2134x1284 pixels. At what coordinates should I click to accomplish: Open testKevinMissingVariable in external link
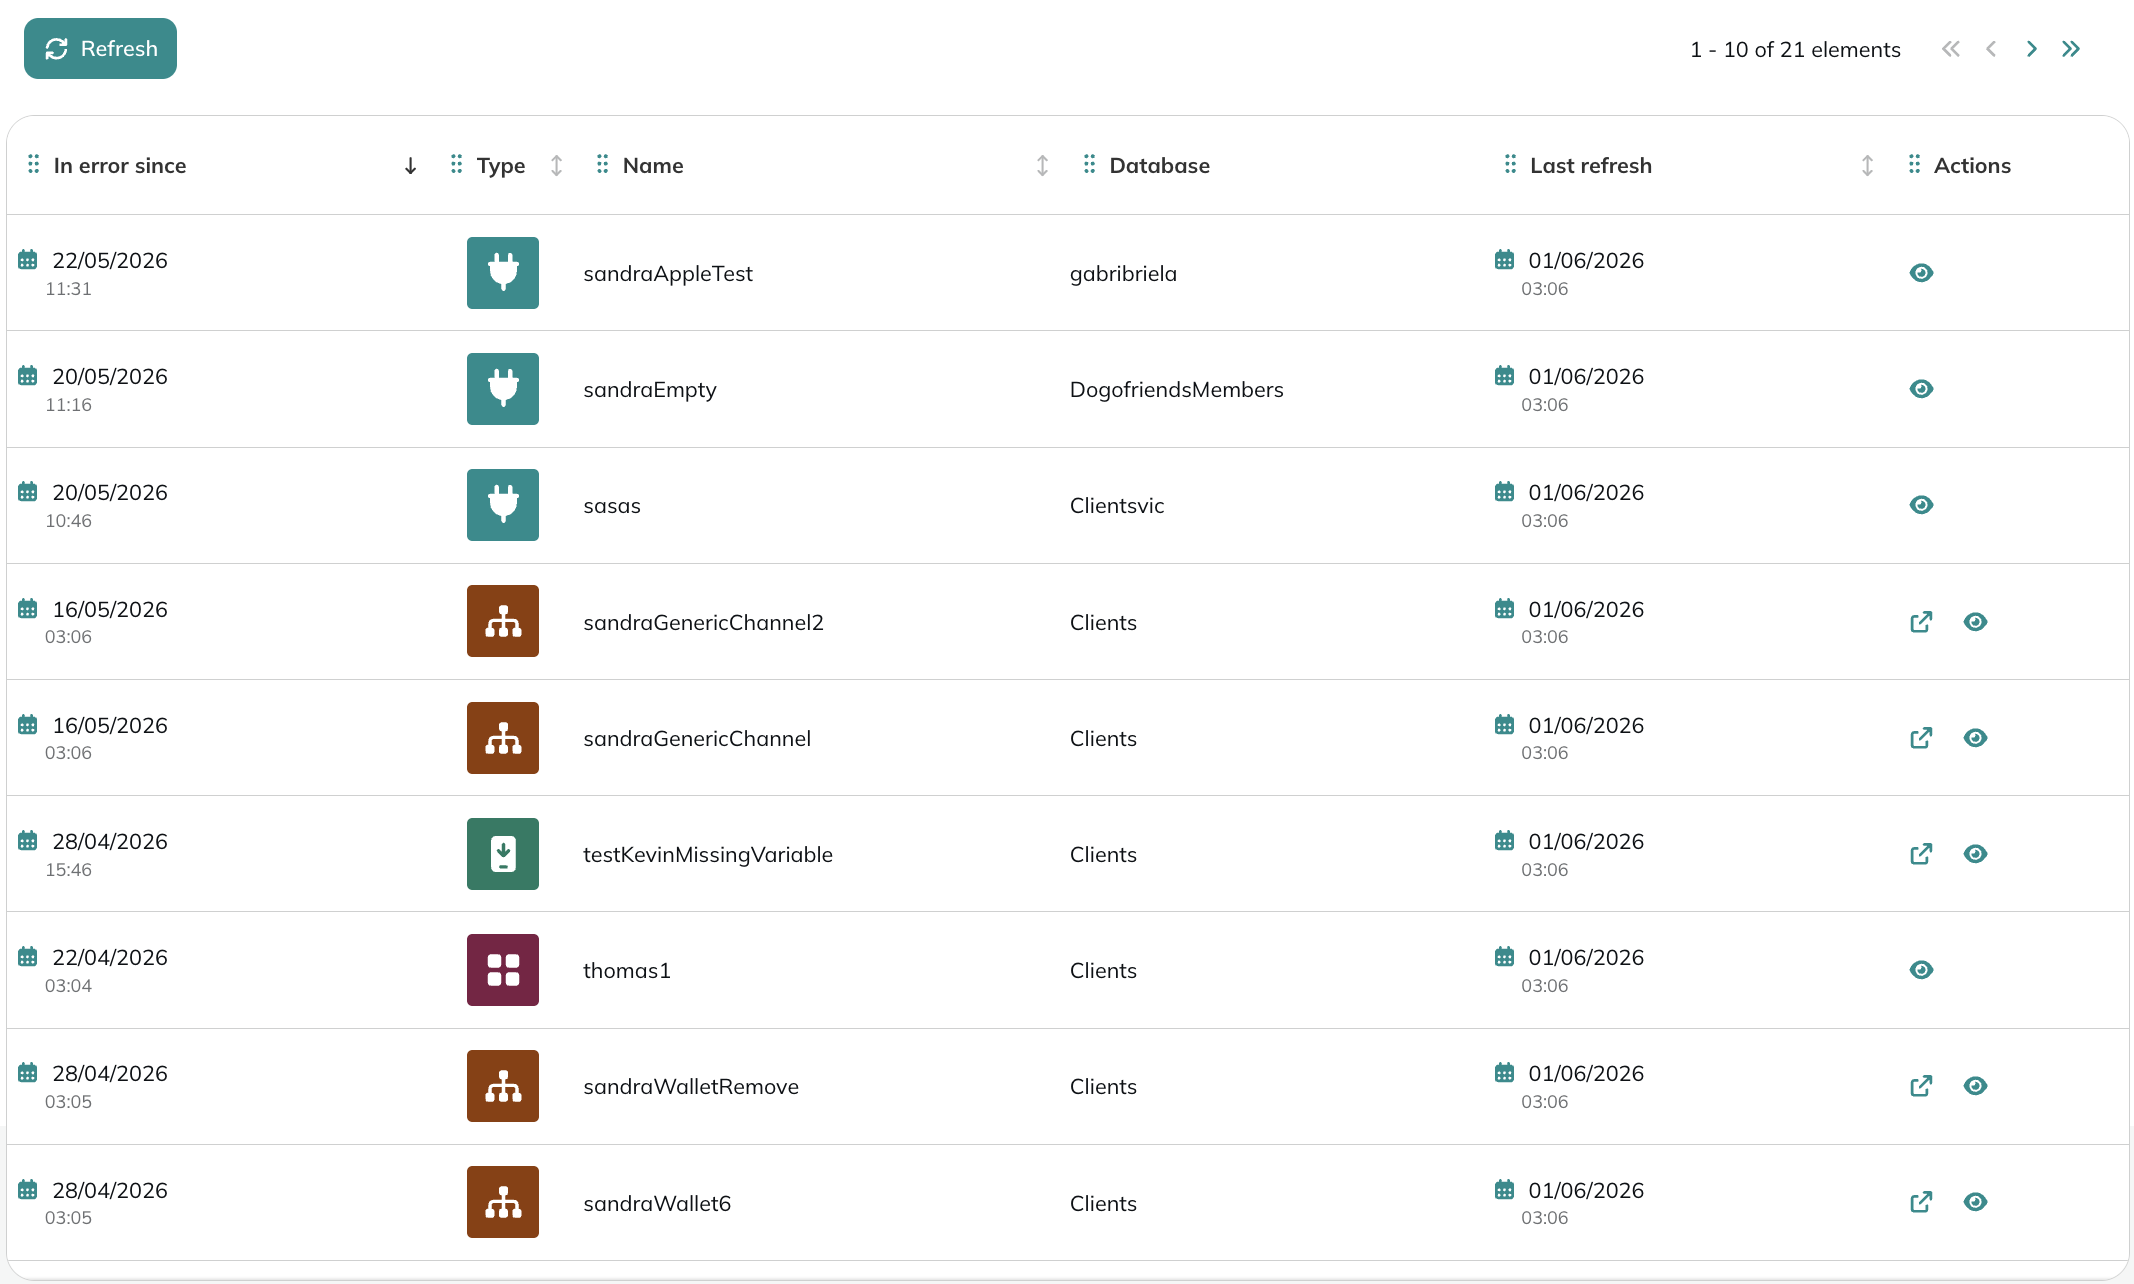point(1921,854)
